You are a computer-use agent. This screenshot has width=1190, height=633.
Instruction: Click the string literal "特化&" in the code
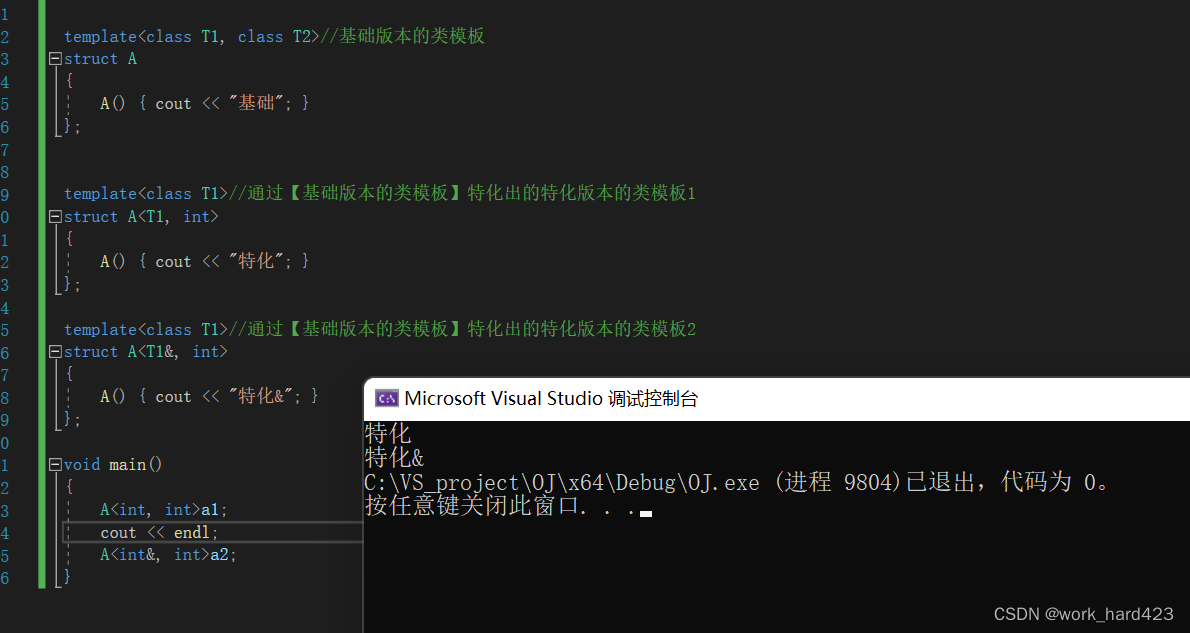tap(260, 396)
